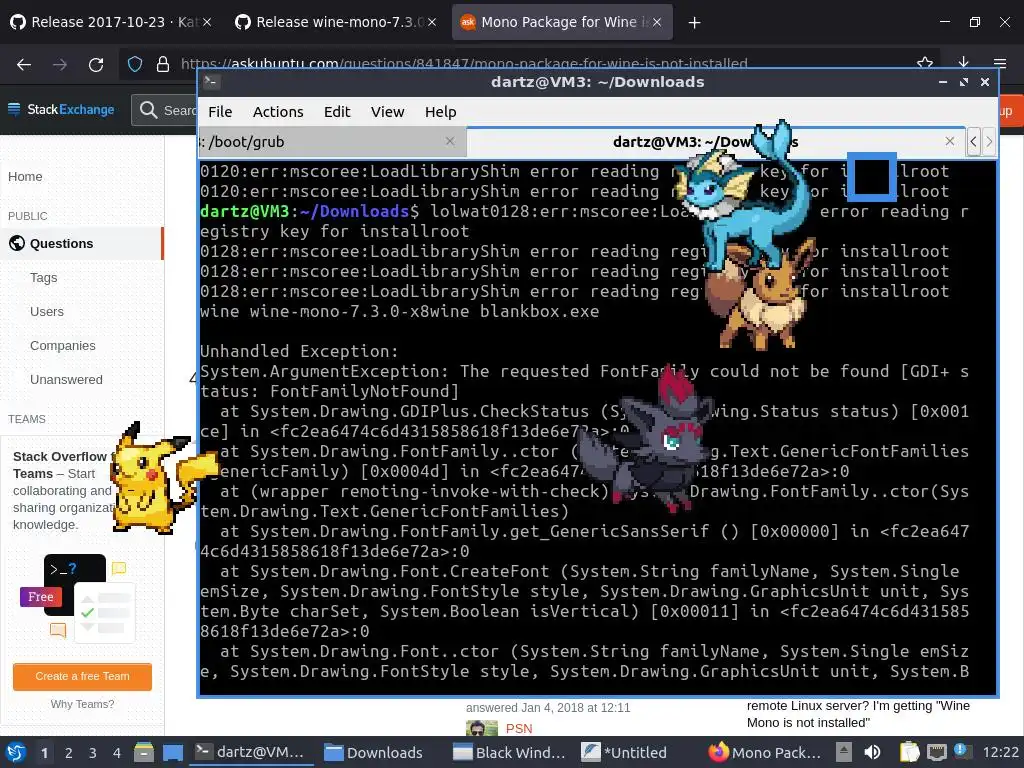Viewport: 1024px width, 768px height.
Task: Open the file manager launcher in taskbar
Action: pyautogui.click(x=144, y=752)
